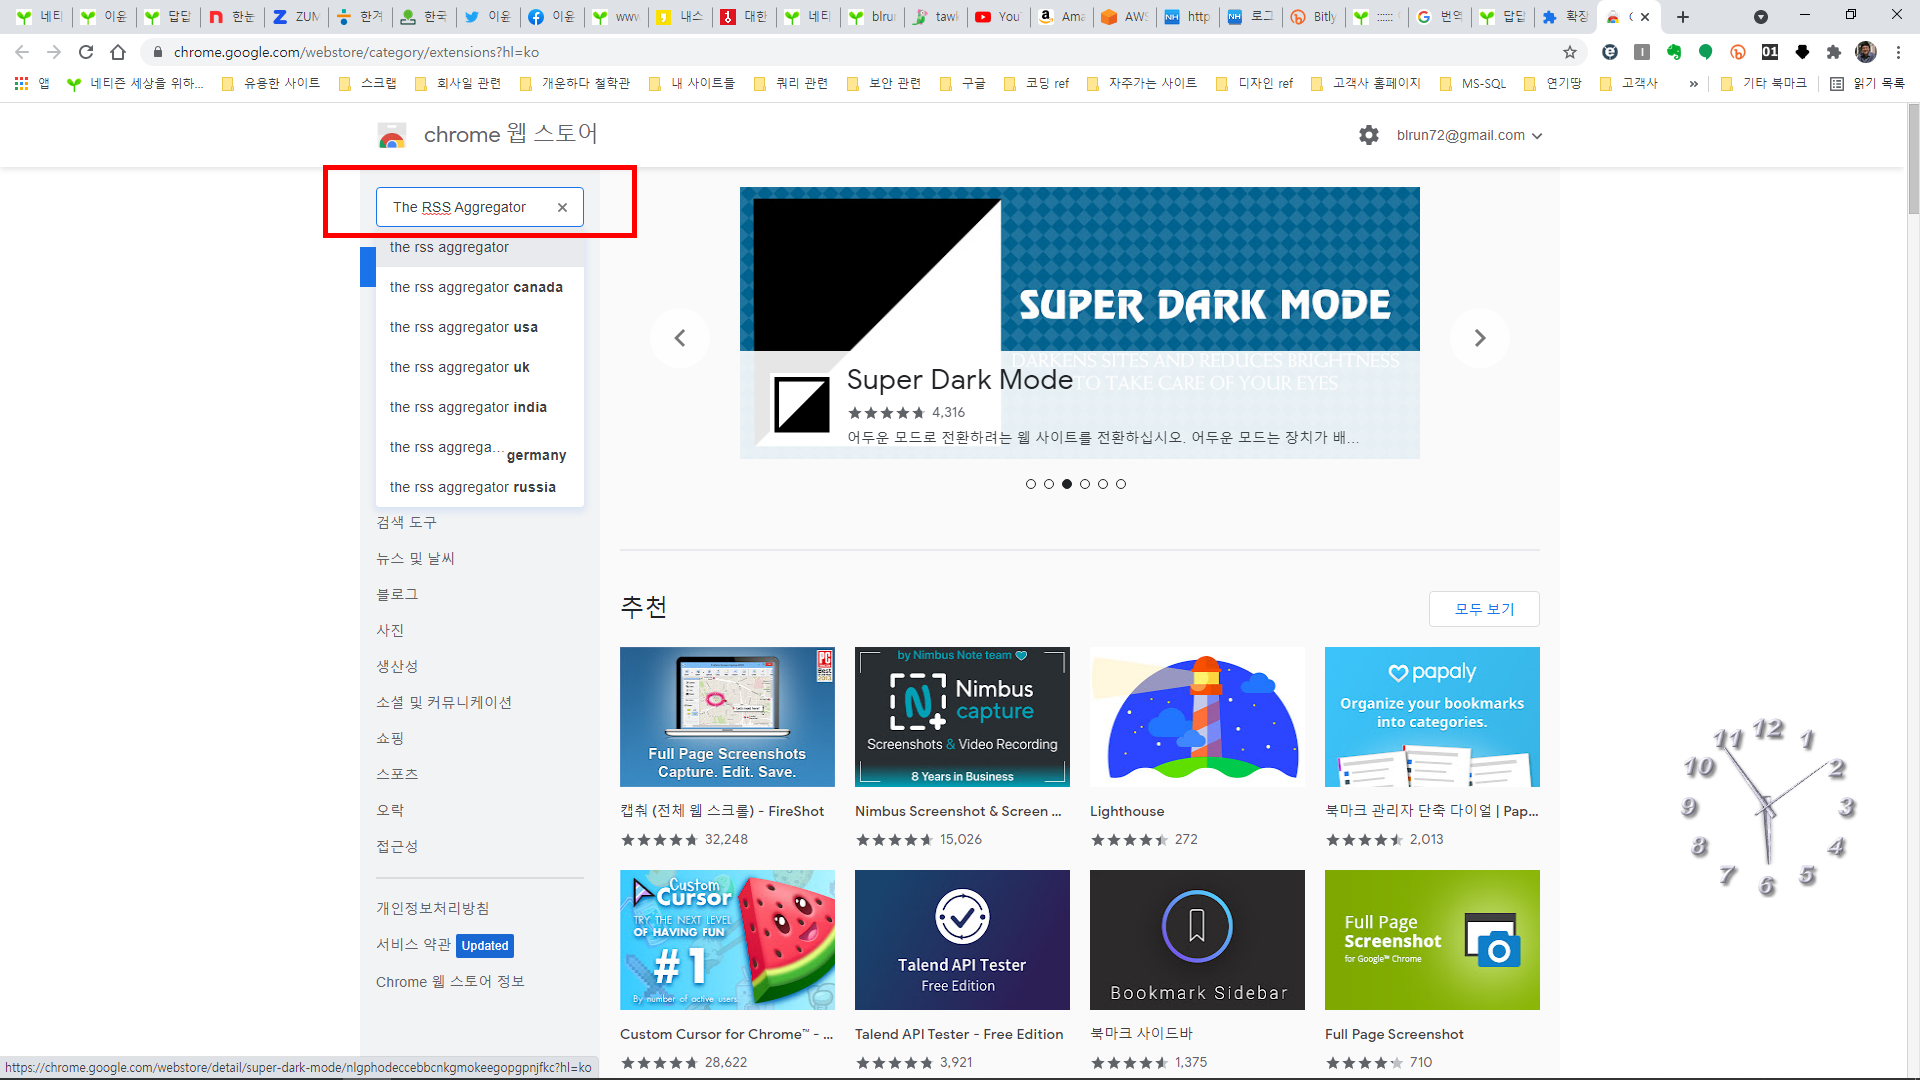This screenshot has height=1080, width=1920.
Task: Click the Super Dark Mode extension icon
Action: click(x=802, y=405)
